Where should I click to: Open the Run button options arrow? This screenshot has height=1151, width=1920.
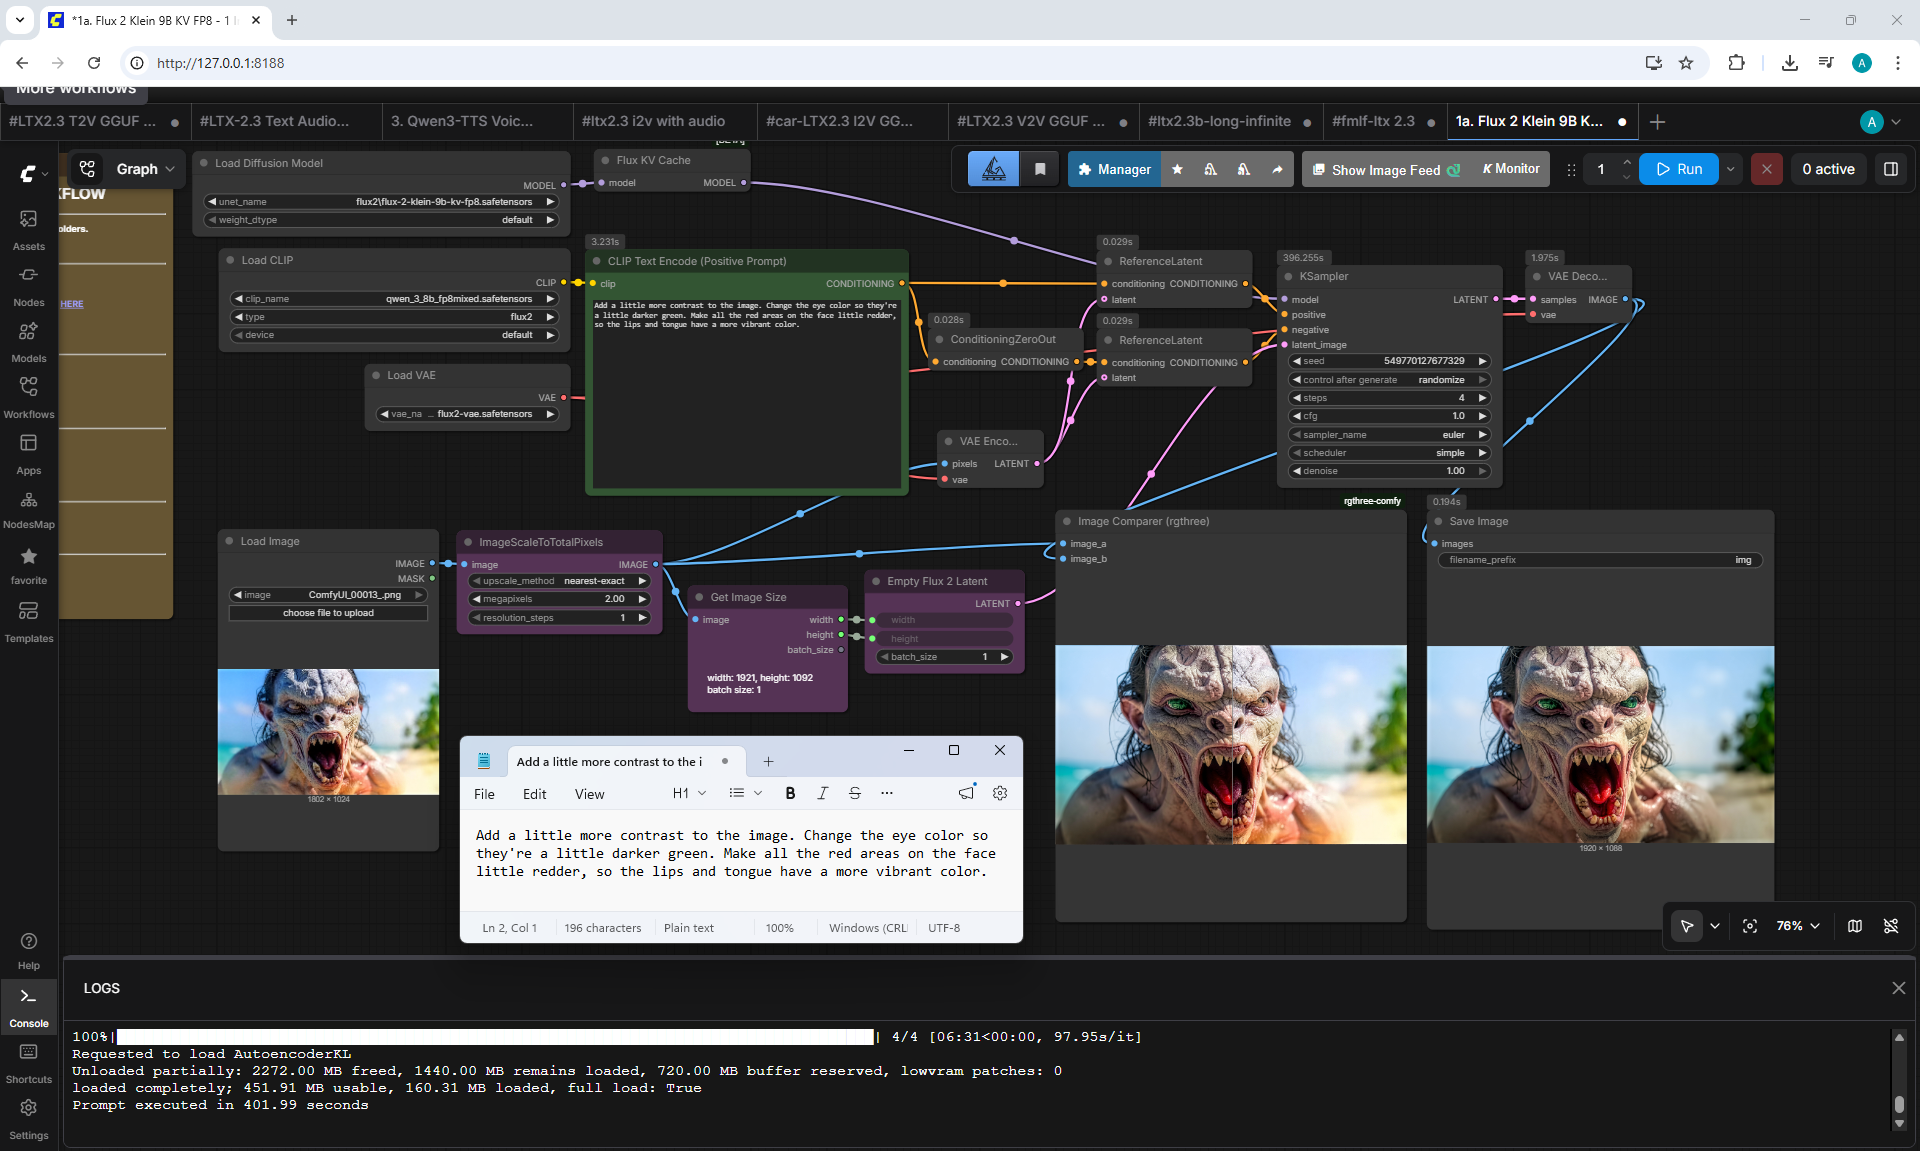1731,169
